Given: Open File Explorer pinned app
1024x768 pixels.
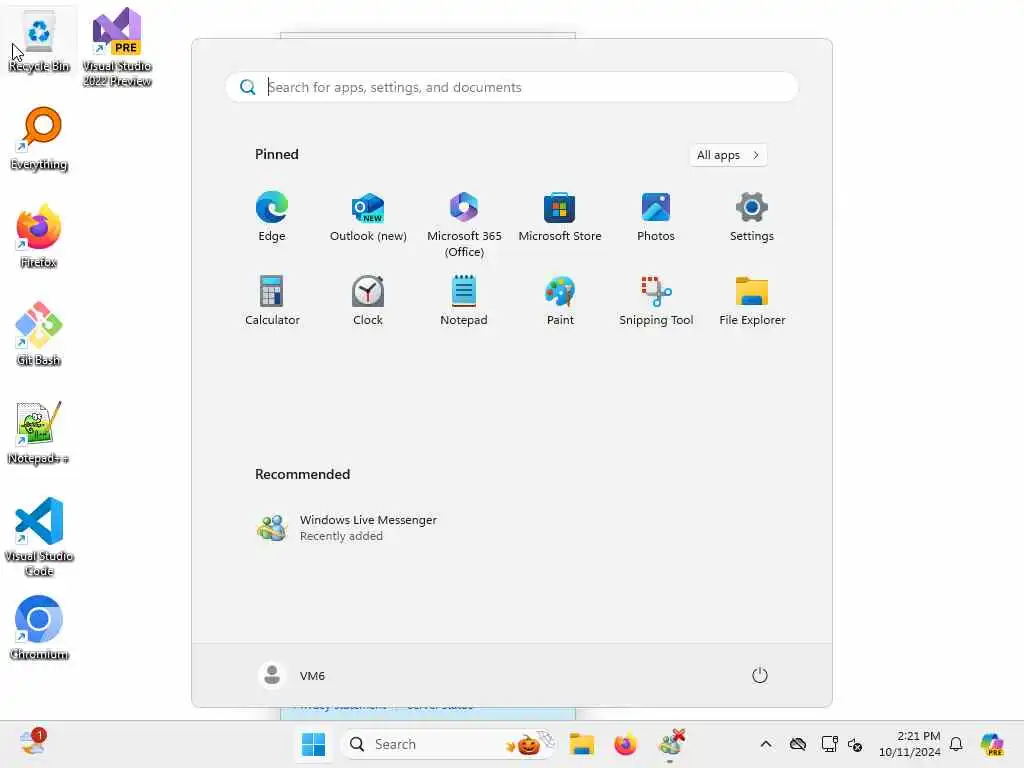Looking at the screenshot, I should pos(752,301).
